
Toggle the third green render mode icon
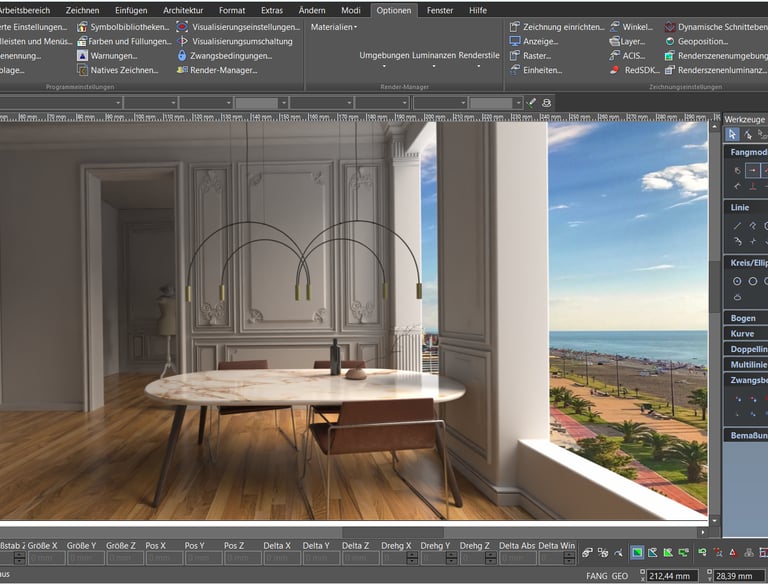[668, 553]
